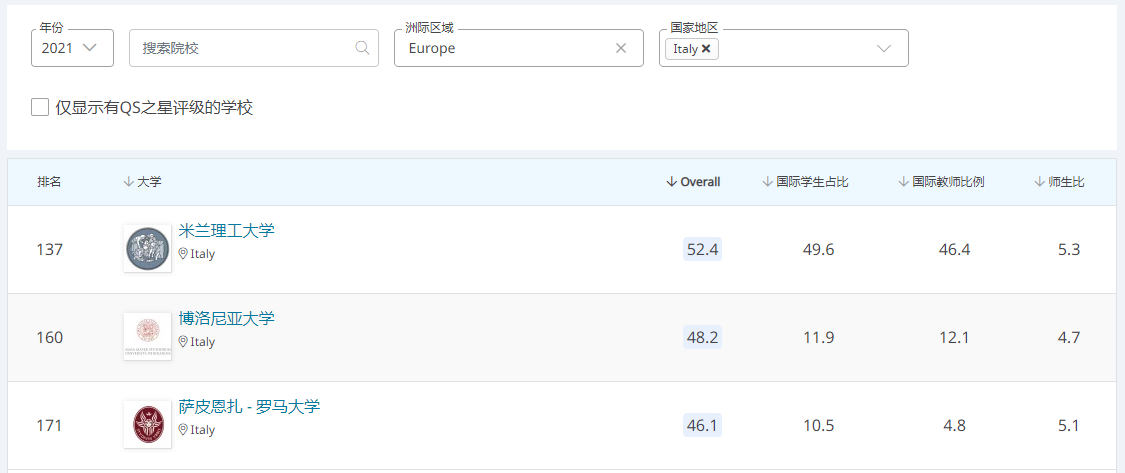1125x473 pixels.
Task: Click location pin icon under 博洛尼亚大学
Action: 183,342
